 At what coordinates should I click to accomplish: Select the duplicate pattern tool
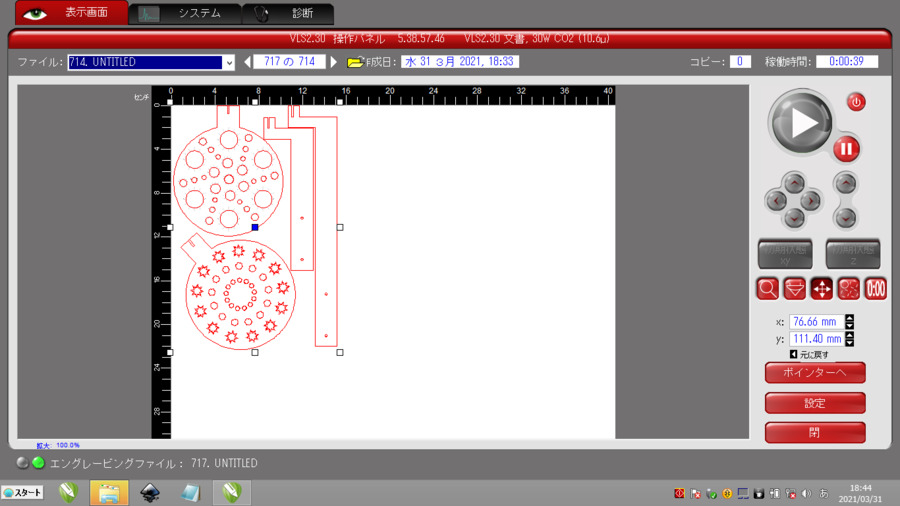click(848, 289)
